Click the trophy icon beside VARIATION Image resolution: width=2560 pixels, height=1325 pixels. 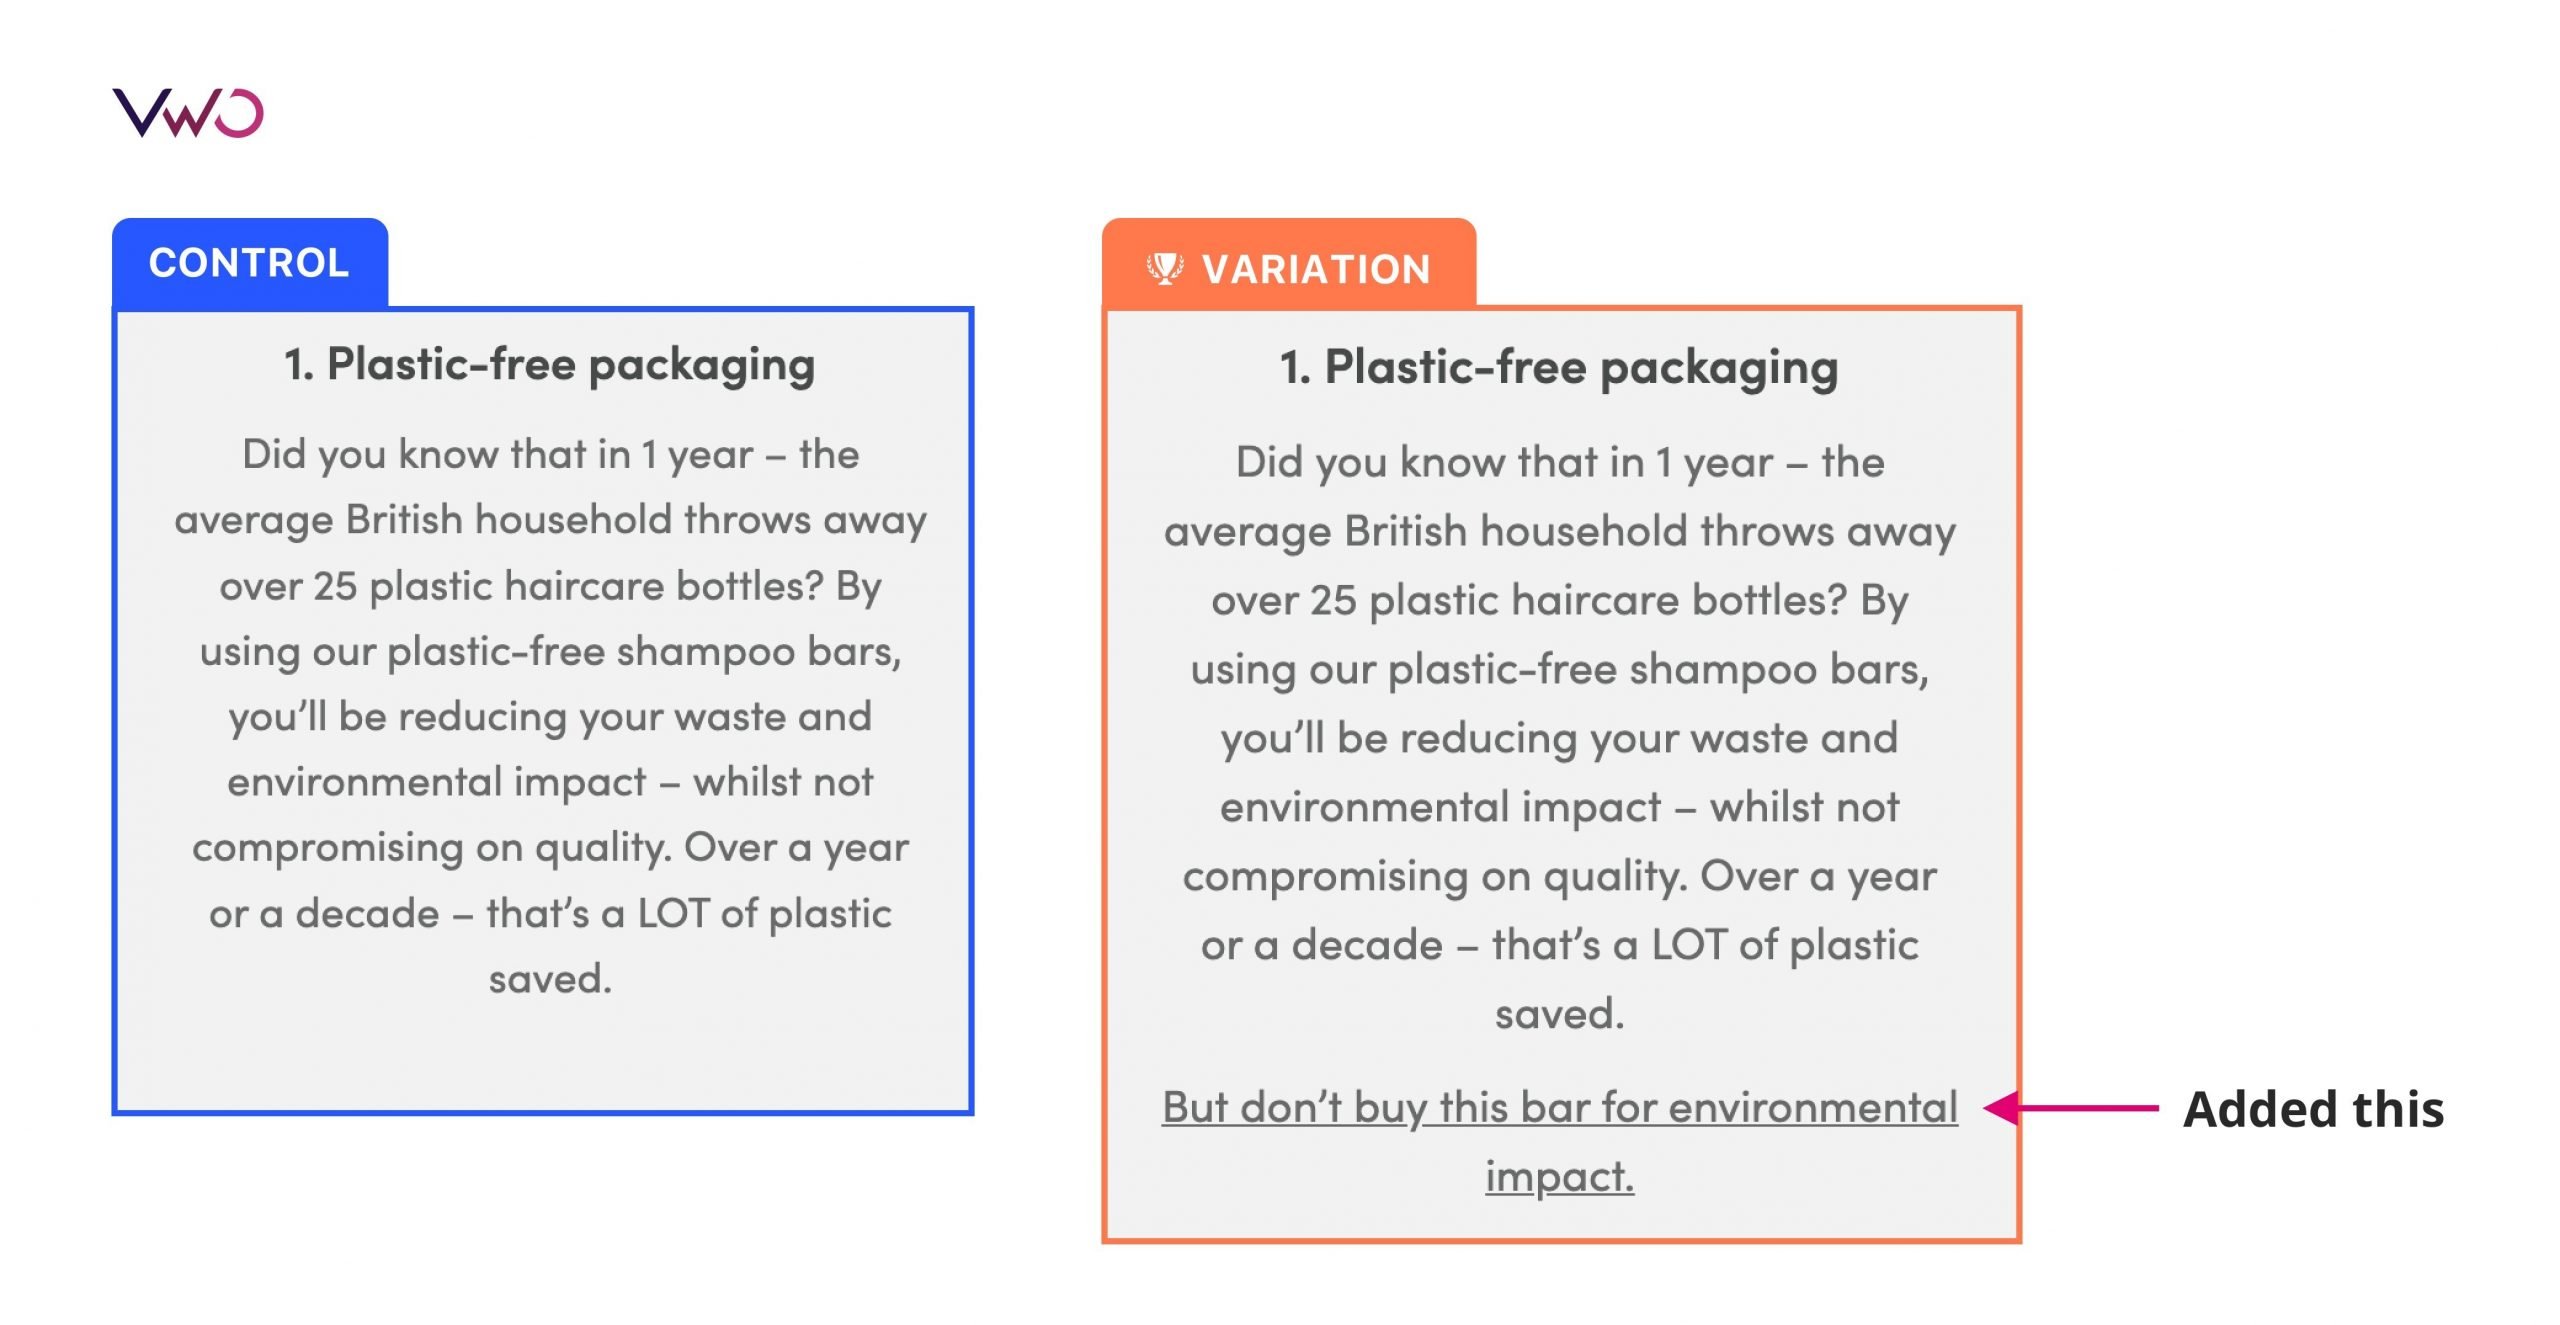pos(1164,269)
